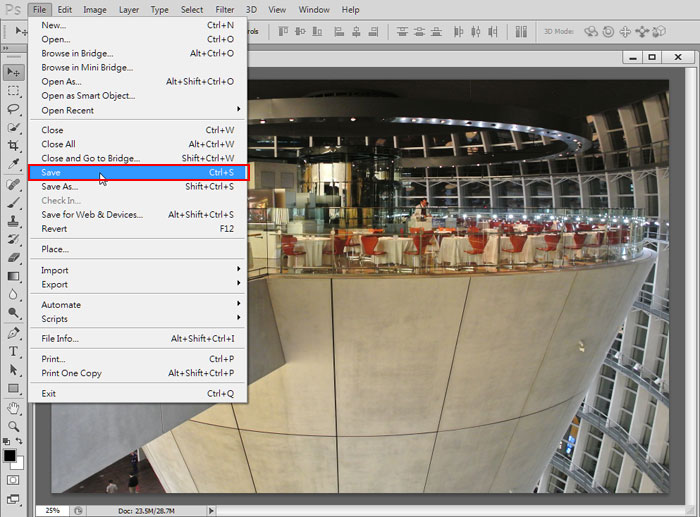Open the Filter menu
Screen dimensions: 700x517
click(225, 9)
